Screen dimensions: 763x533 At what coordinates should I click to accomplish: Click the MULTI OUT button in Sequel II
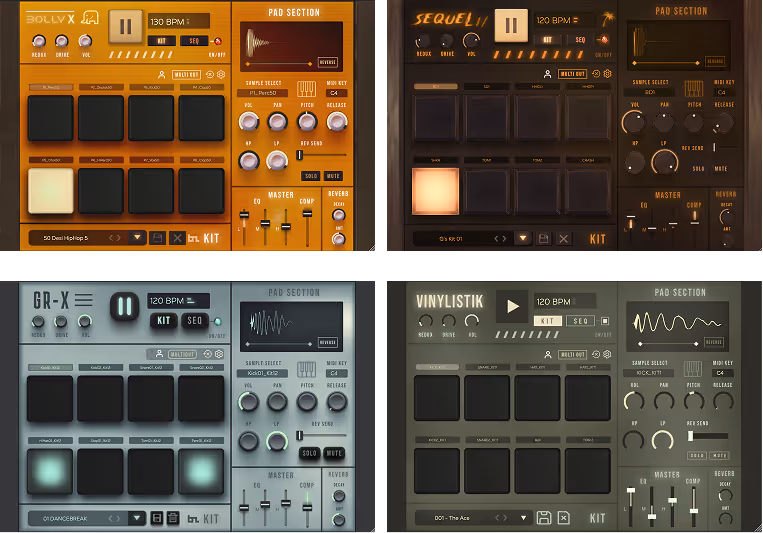point(572,74)
